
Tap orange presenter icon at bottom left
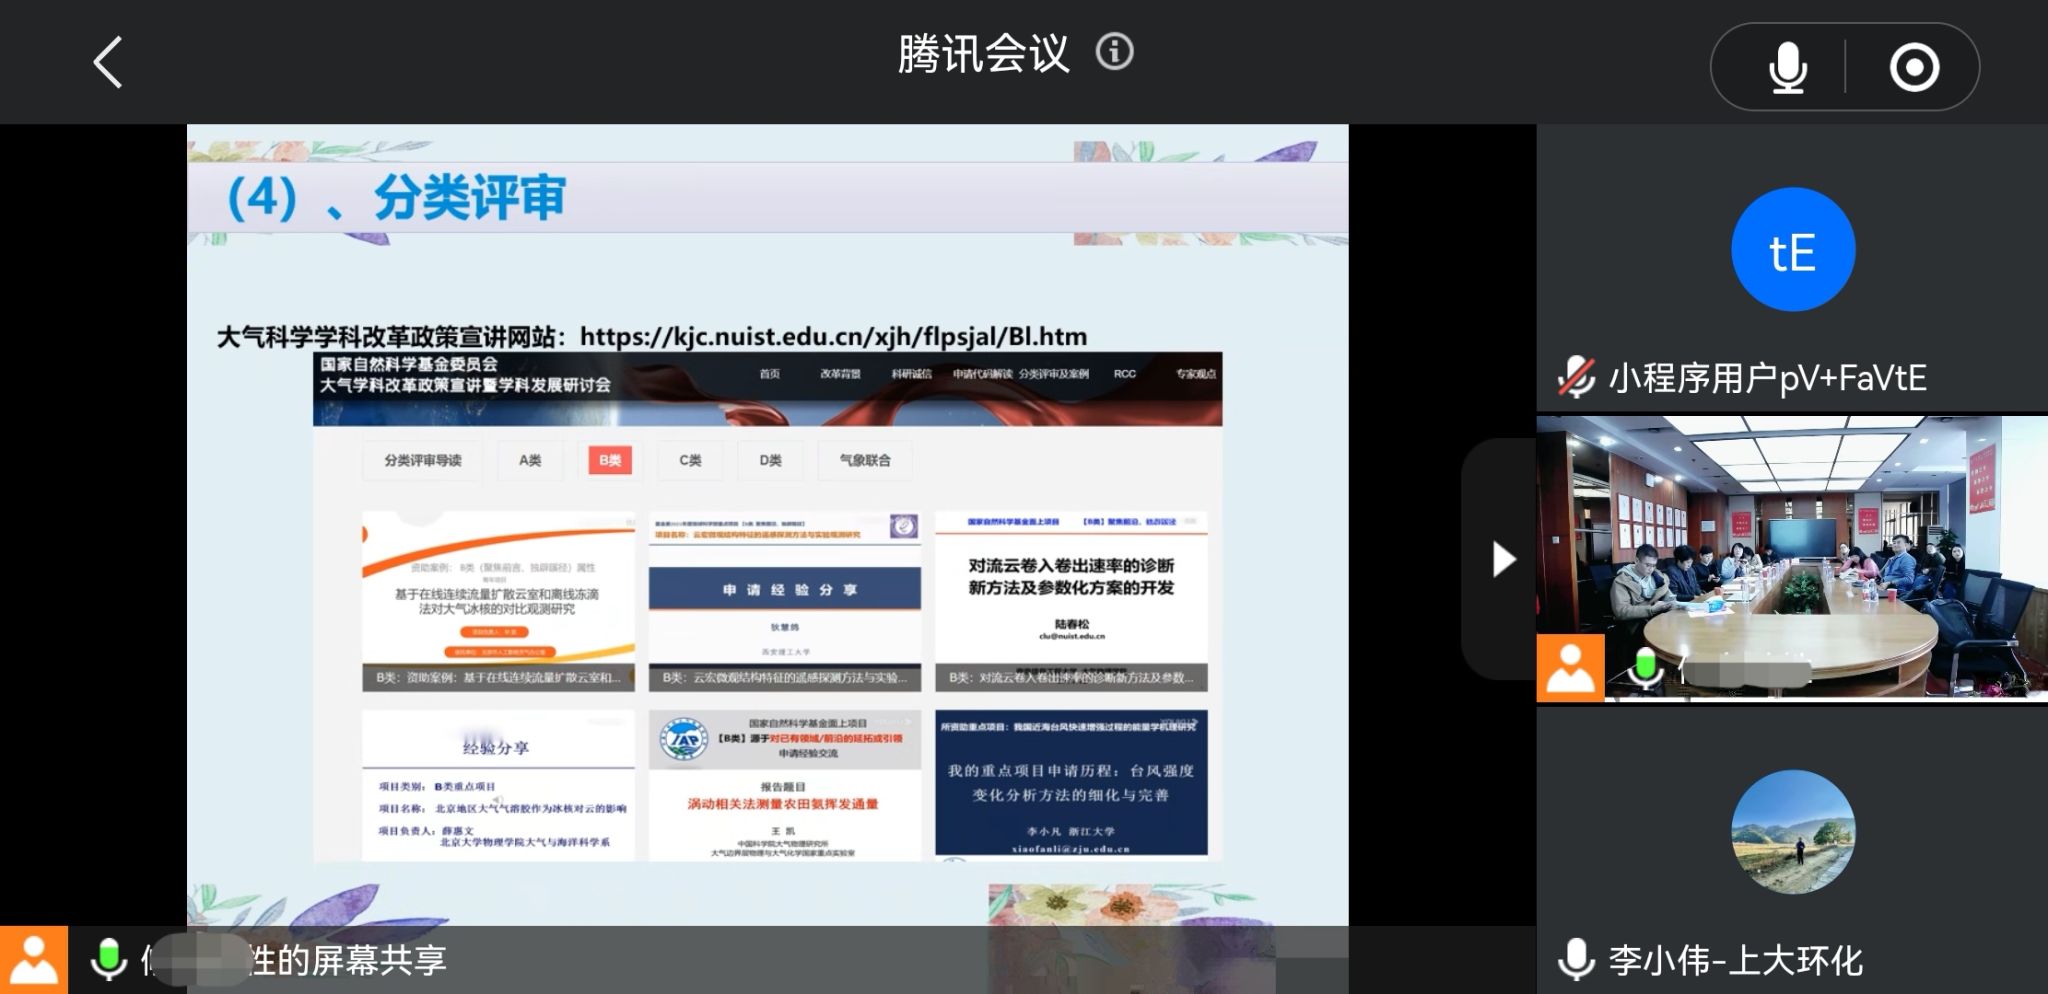coord(34,960)
